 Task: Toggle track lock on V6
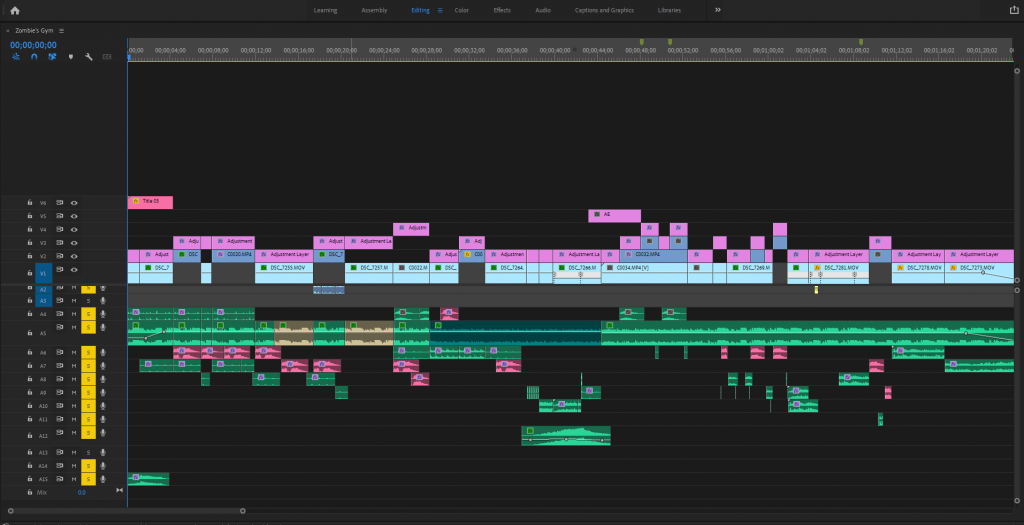29,203
